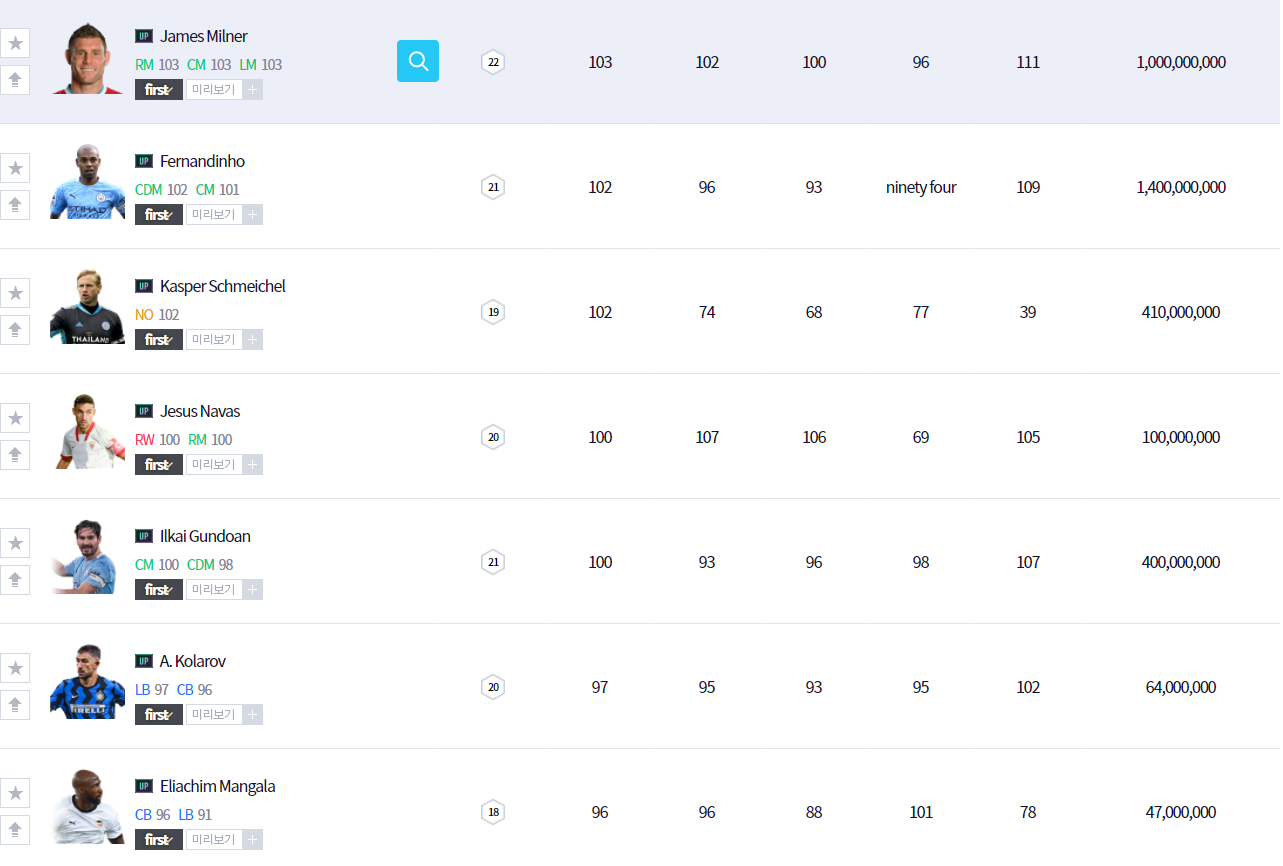Viewport: 1283px width, 866px height.
Task: Expand the plus button in Jesus Navas row
Action: click(253, 465)
